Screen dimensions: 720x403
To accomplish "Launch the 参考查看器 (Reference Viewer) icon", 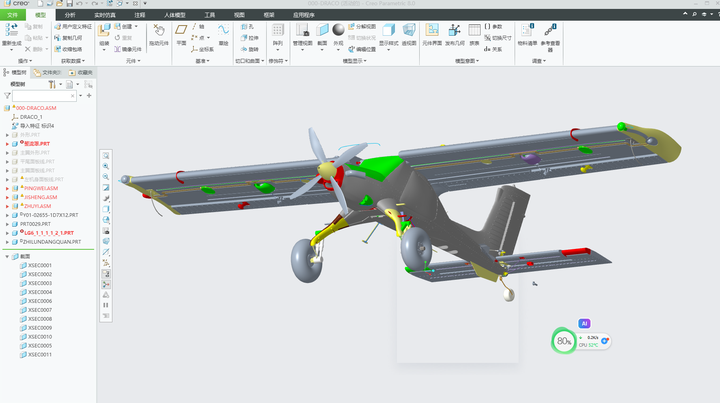I will coord(550,31).
